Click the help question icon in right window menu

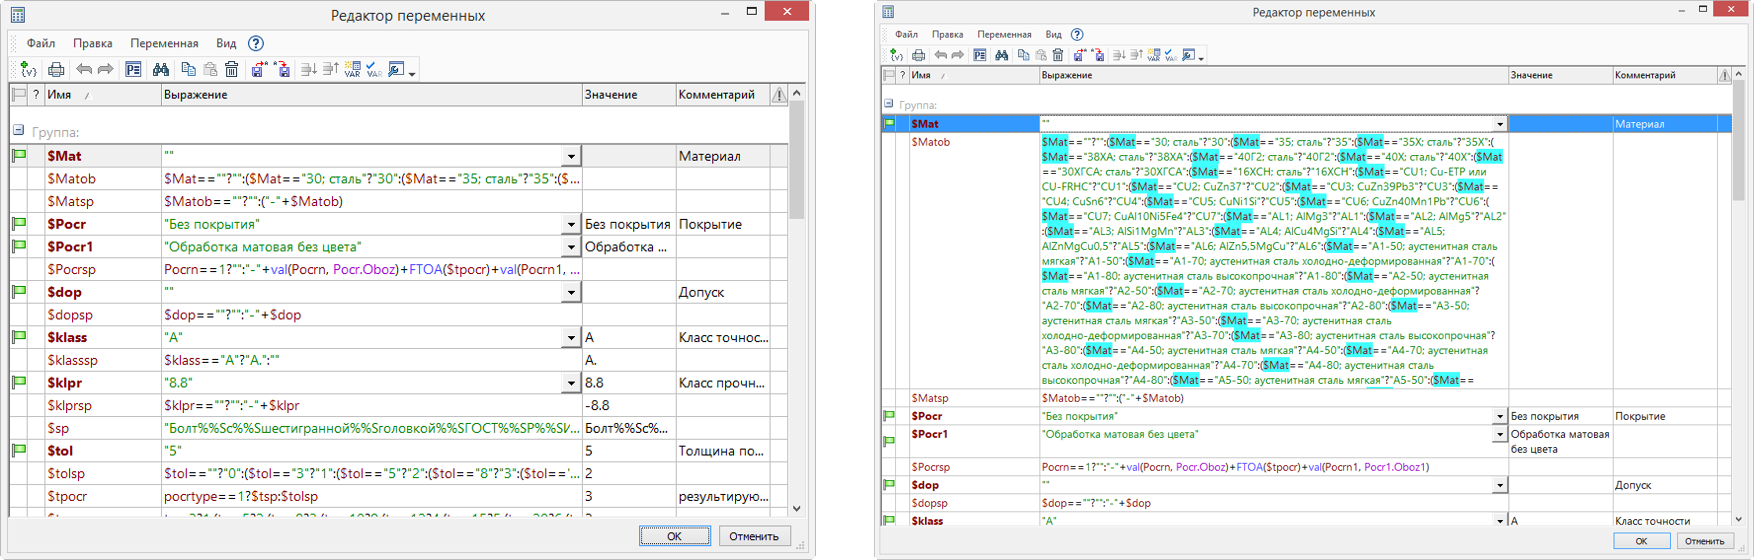(x=1077, y=34)
